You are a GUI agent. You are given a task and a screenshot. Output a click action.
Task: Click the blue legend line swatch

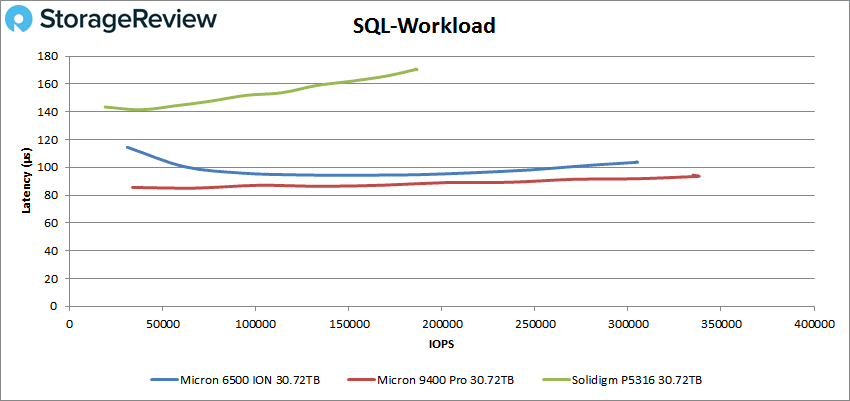164,380
